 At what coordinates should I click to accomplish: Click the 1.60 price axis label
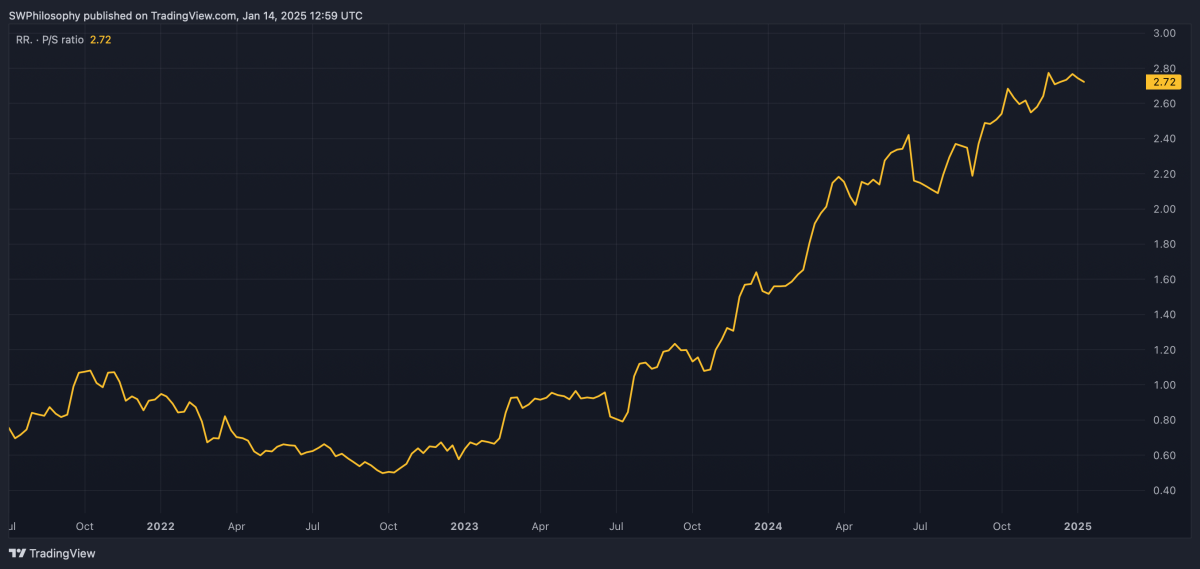[1163, 280]
